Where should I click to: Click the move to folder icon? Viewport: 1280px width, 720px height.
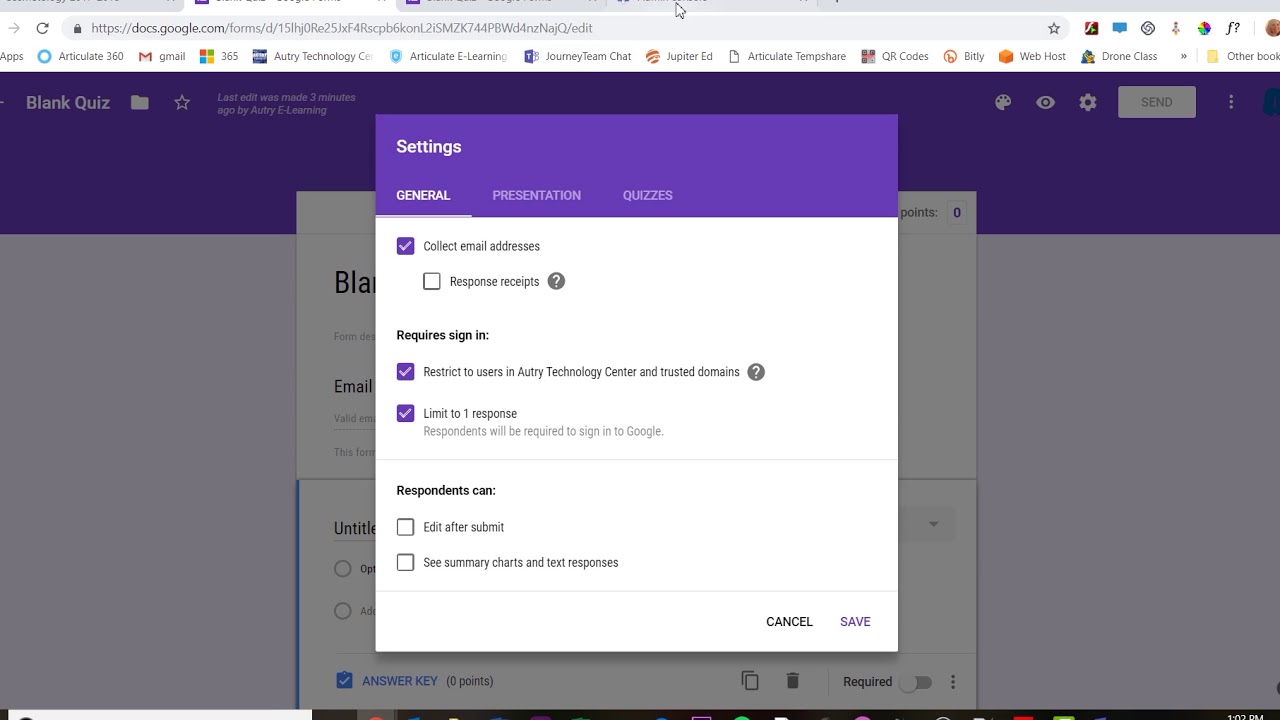(140, 102)
